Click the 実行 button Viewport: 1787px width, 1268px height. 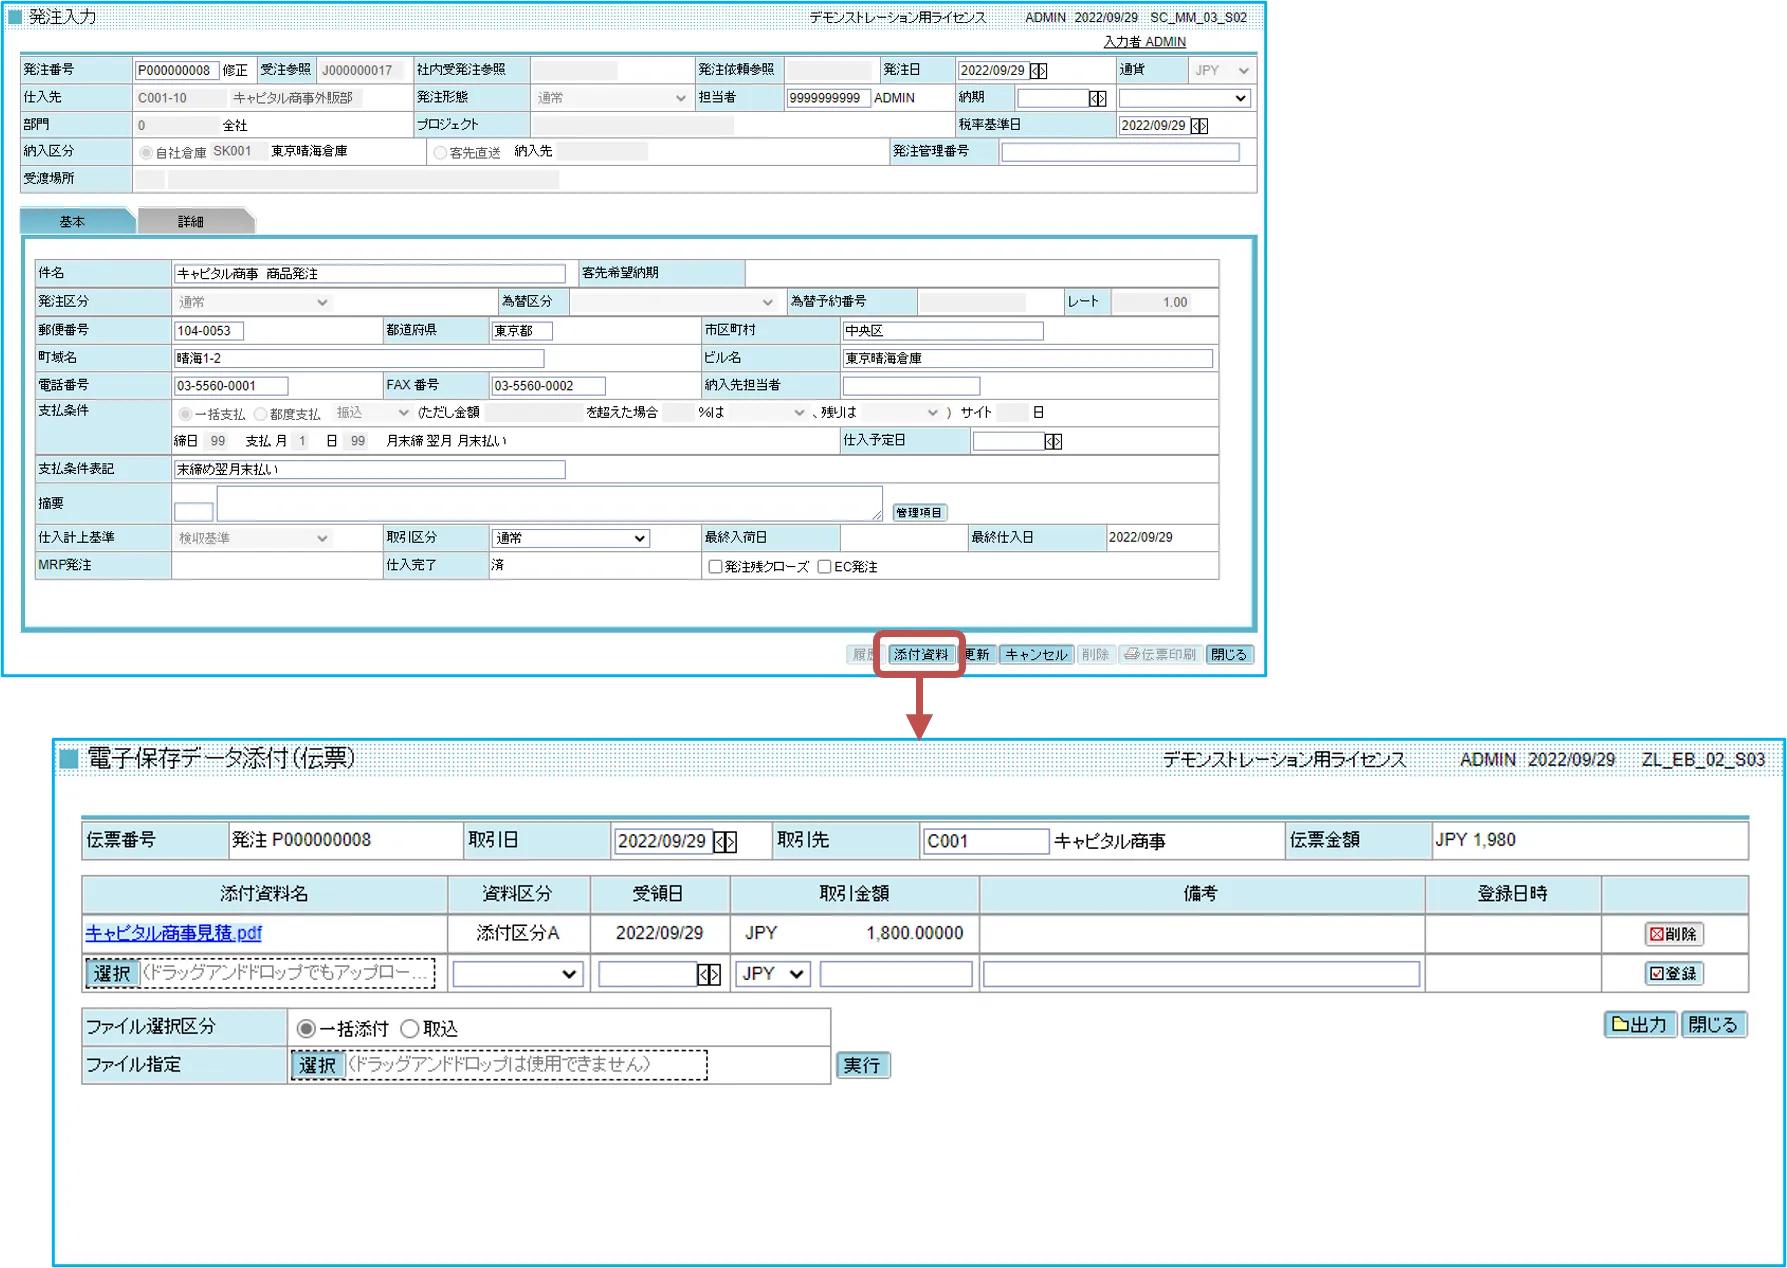[x=862, y=1066]
